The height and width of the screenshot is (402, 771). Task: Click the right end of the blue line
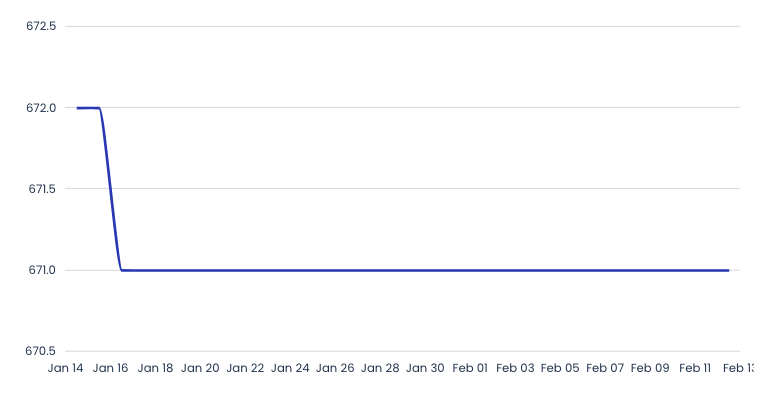click(x=728, y=270)
